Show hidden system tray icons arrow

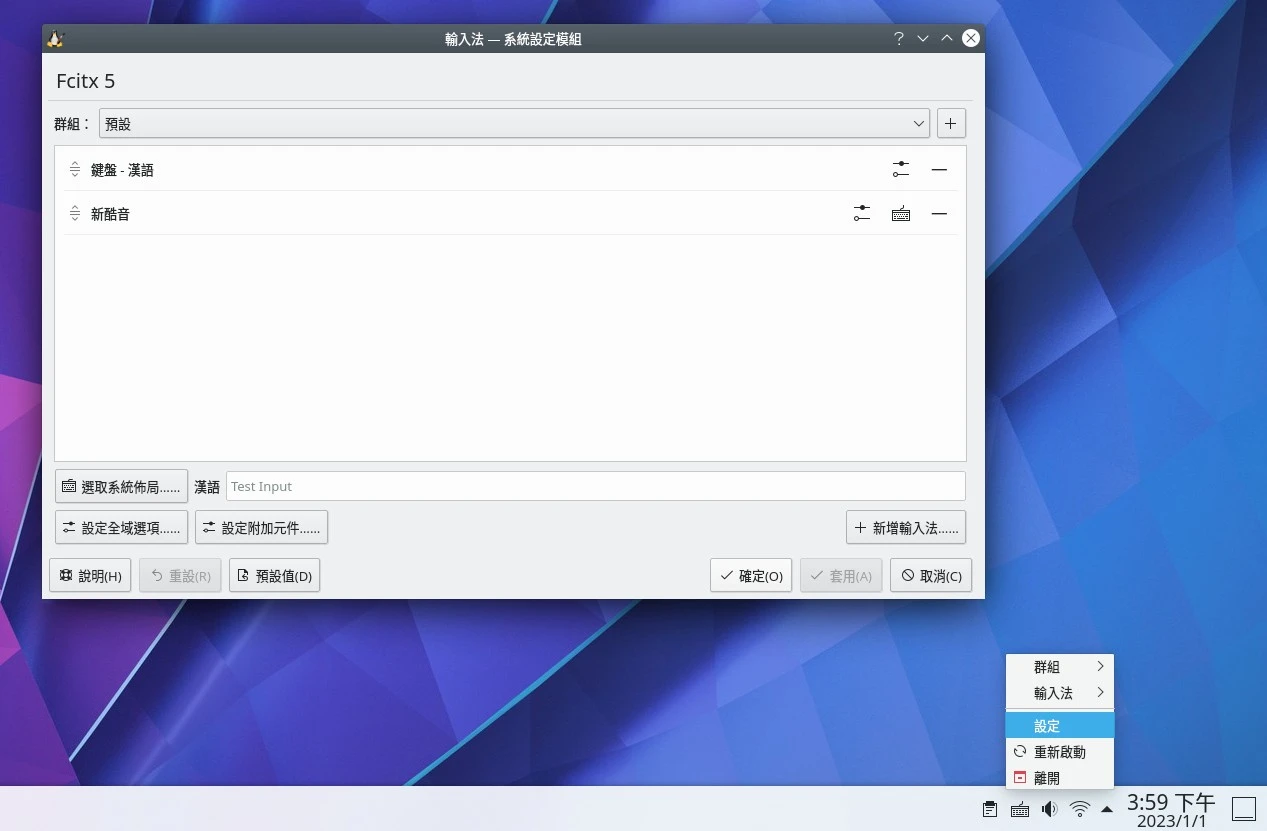pos(1107,809)
